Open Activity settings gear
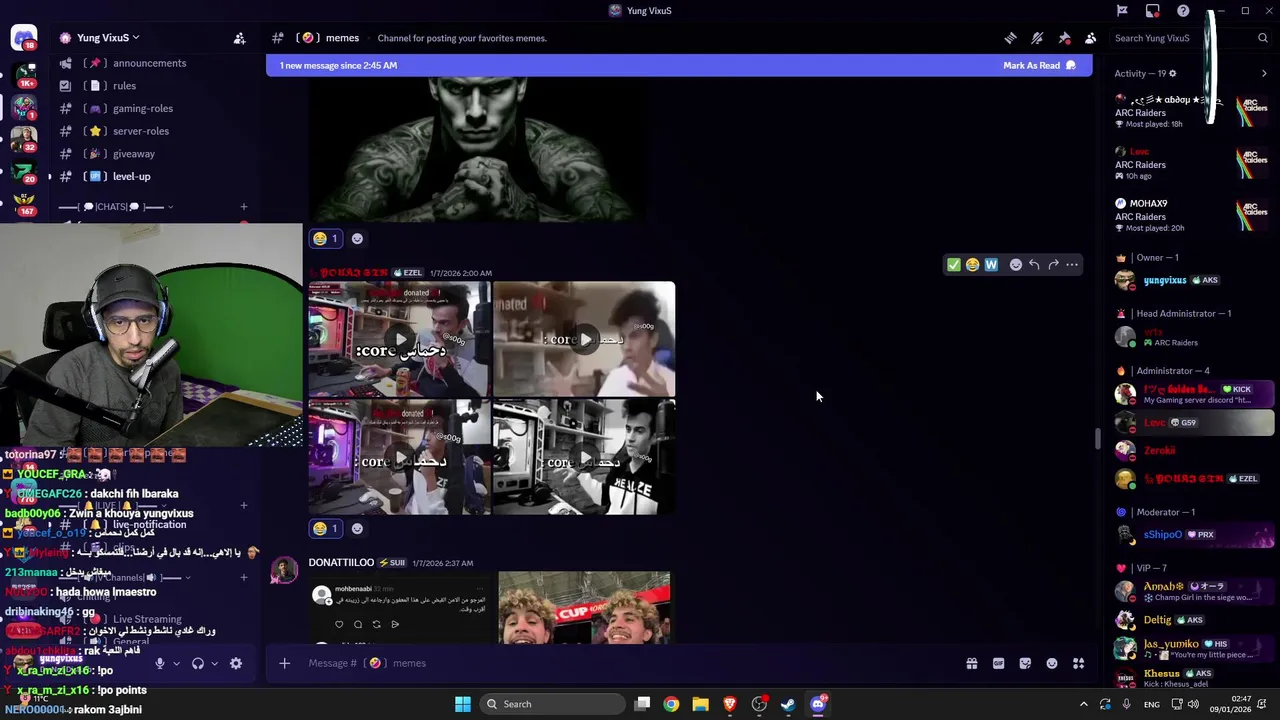This screenshot has width=1280, height=720. click(x=1173, y=73)
